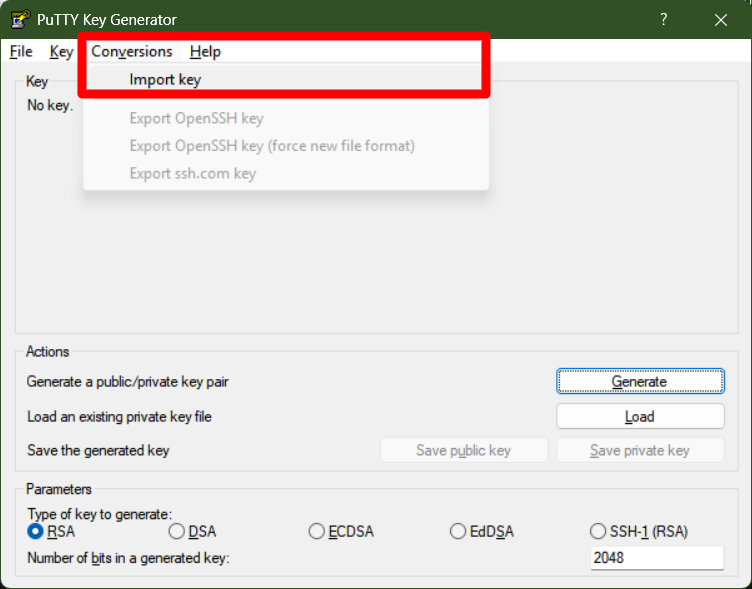Select Export ssh.com key entry
Viewport: 752px width, 589px height.
click(x=286, y=173)
